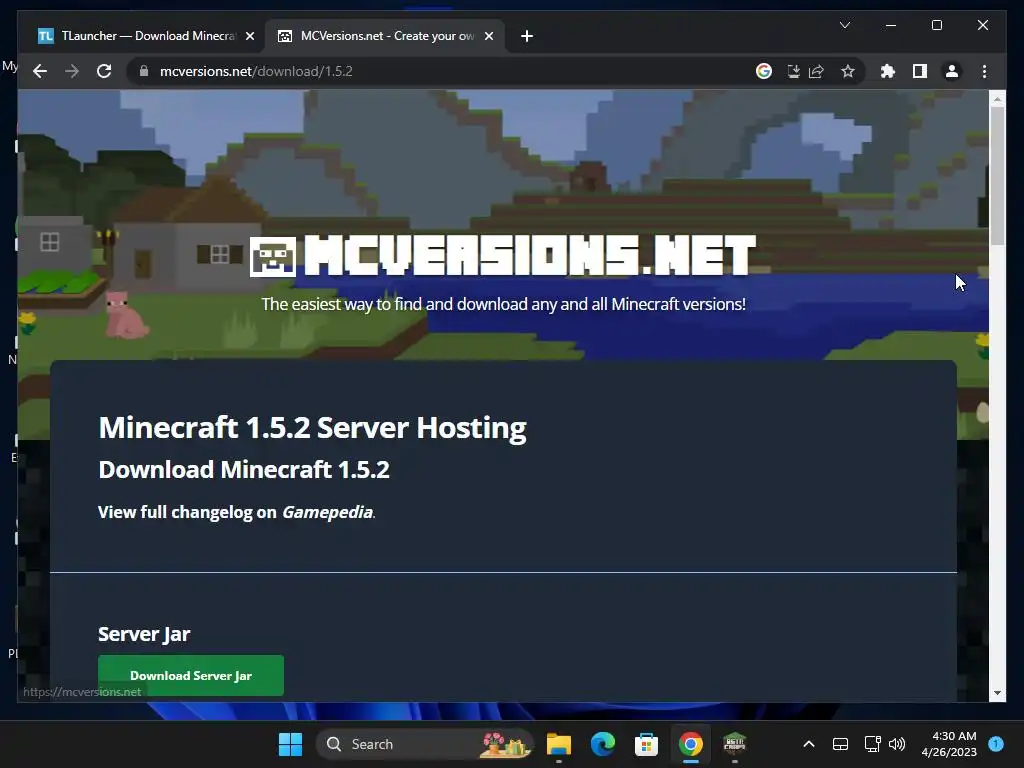The width and height of the screenshot is (1024, 768).
Task: Click the volume speaker tray icon
Action: pyautogui.click(x=897, y=744)
